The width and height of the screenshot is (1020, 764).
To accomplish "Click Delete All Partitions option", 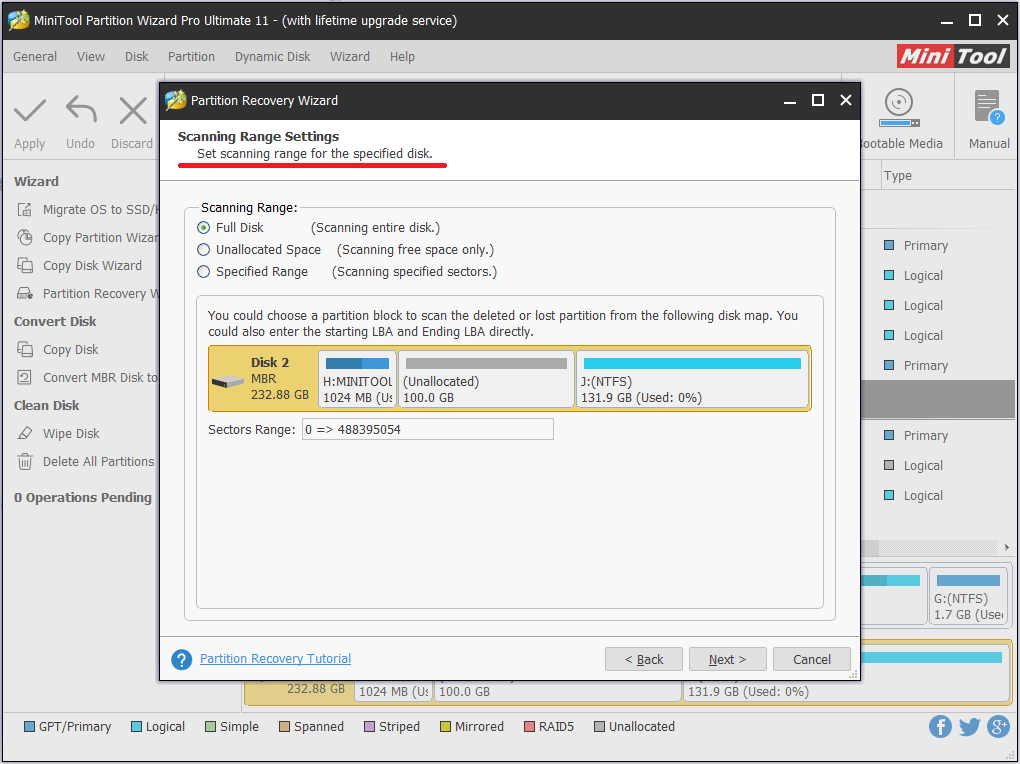I will (x=98, y=461).
